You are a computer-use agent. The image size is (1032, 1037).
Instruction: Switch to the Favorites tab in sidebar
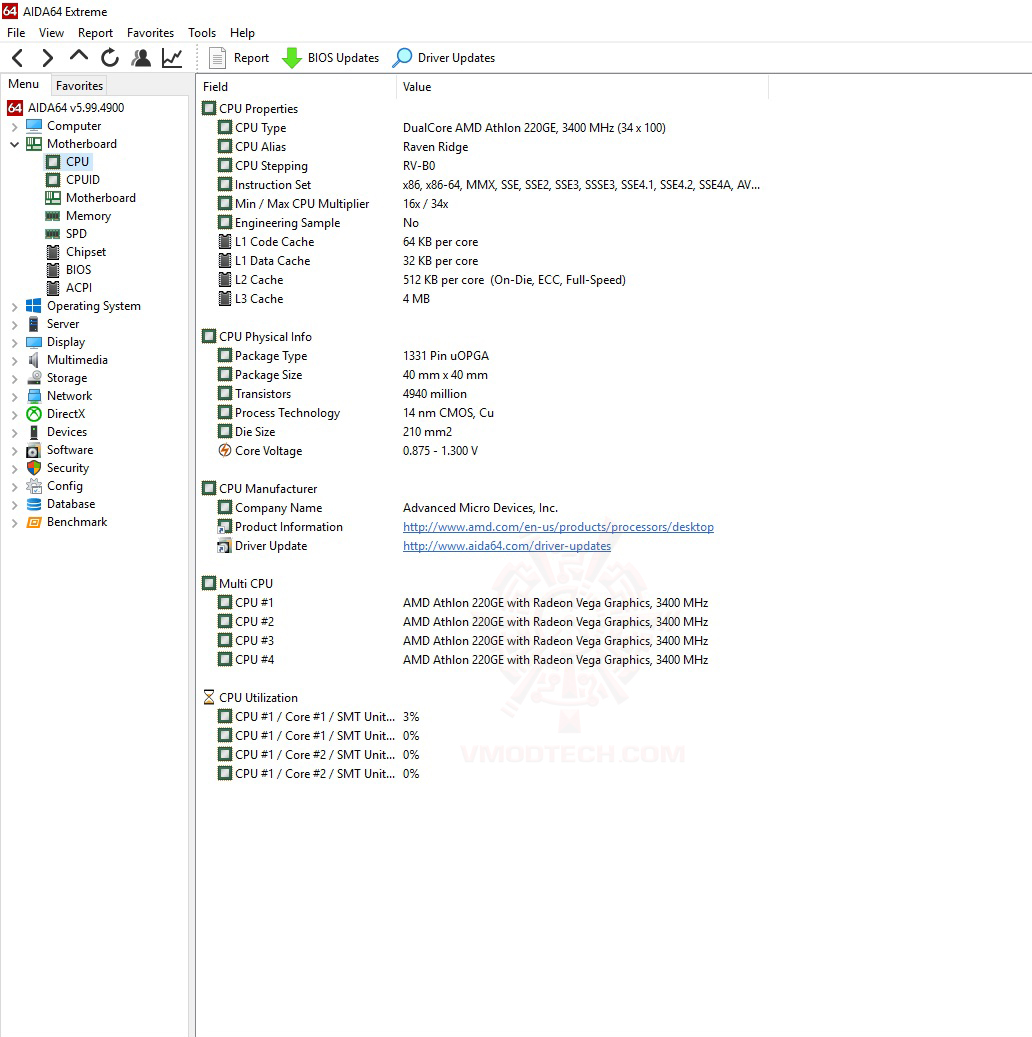tap(79, 85)
